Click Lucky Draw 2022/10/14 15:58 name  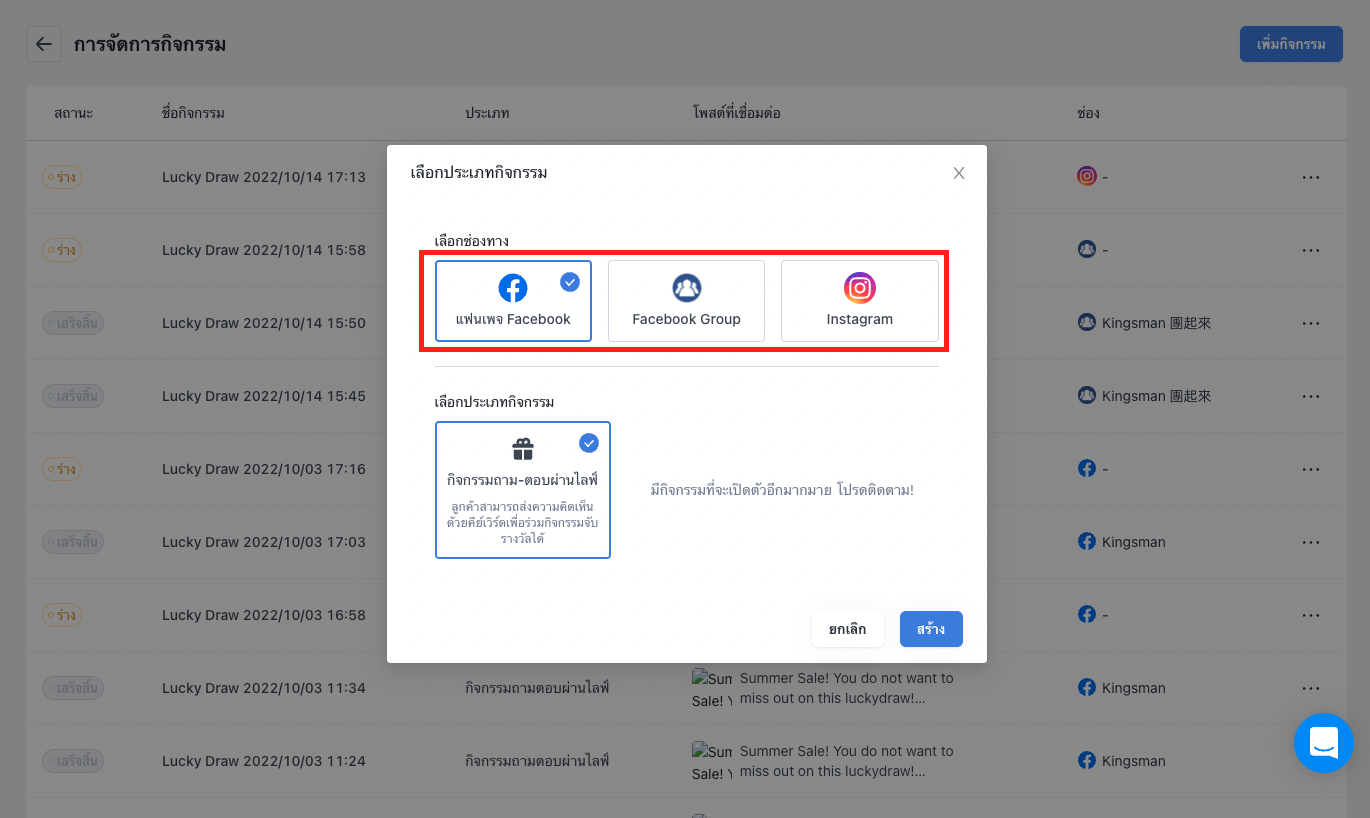pyautogui.click(x=264, y=250)
